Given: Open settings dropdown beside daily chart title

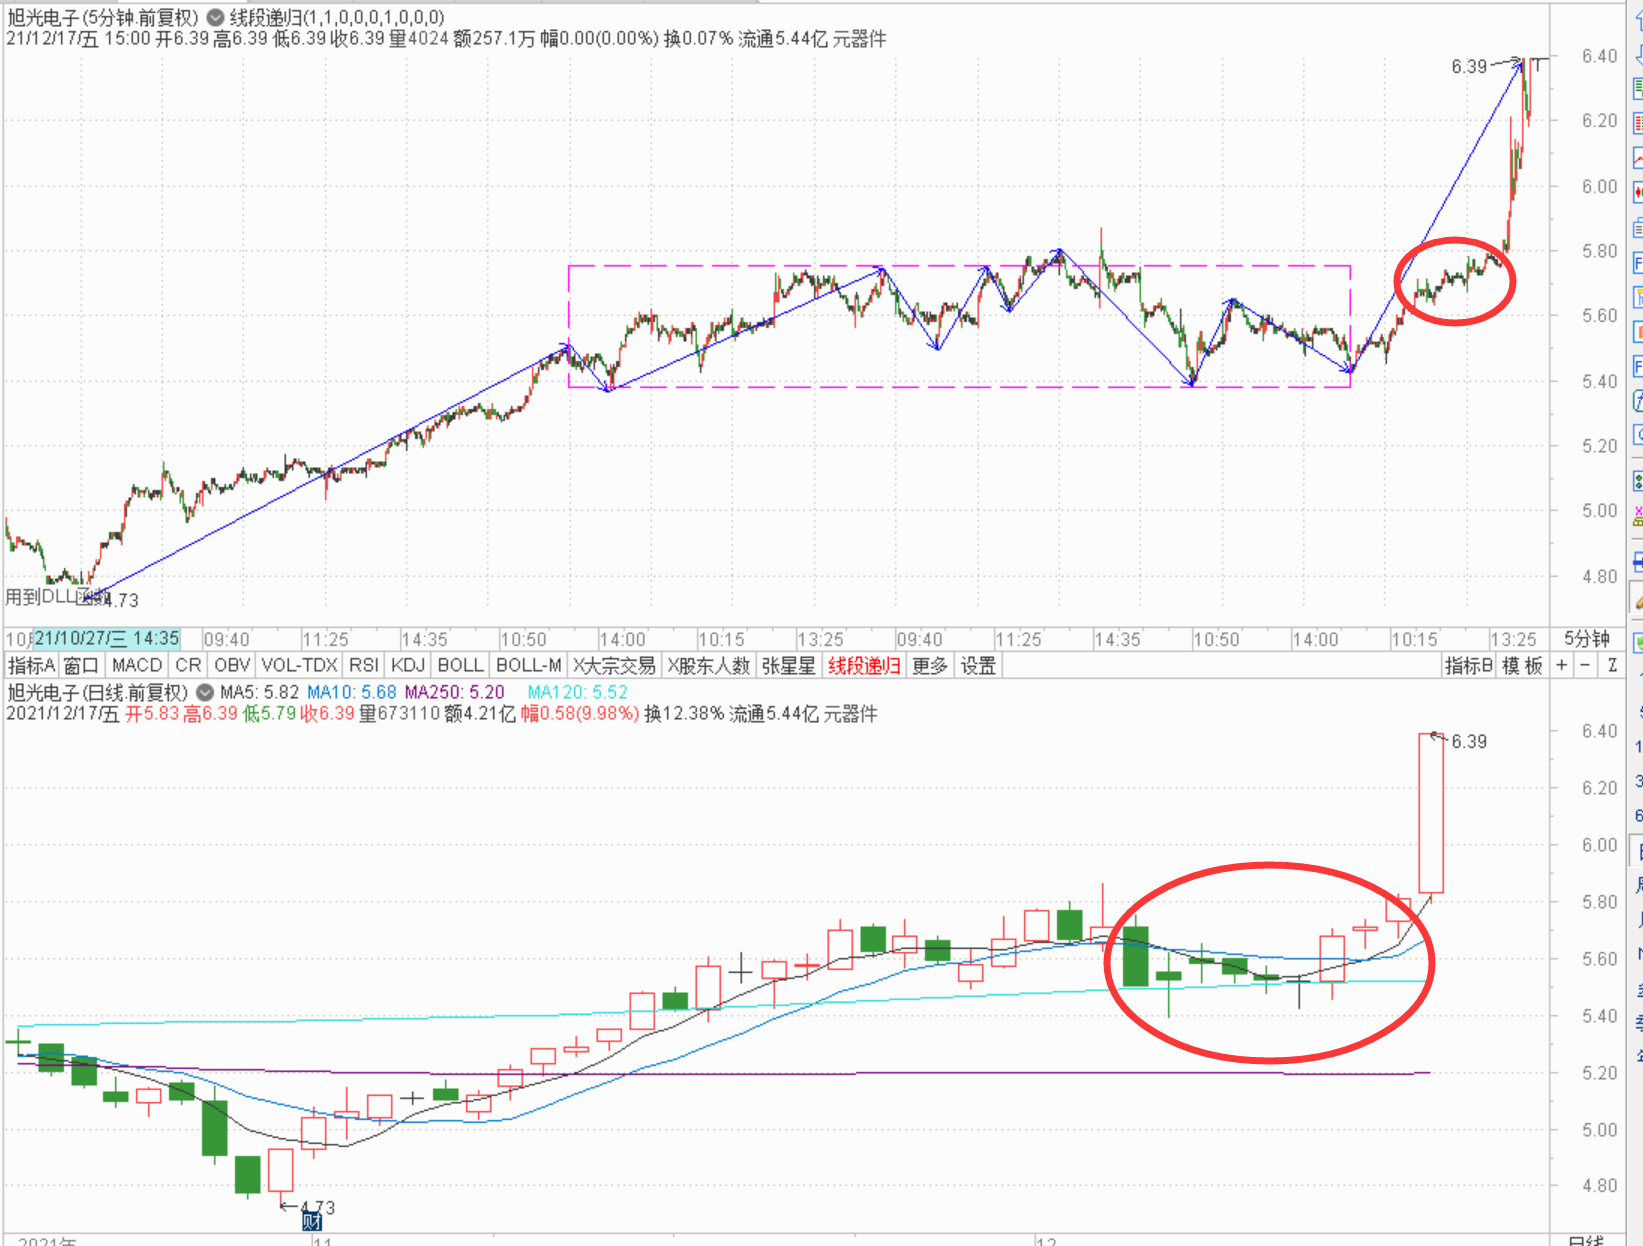Looking at the screenshot, I should click(x=205, y=692).
